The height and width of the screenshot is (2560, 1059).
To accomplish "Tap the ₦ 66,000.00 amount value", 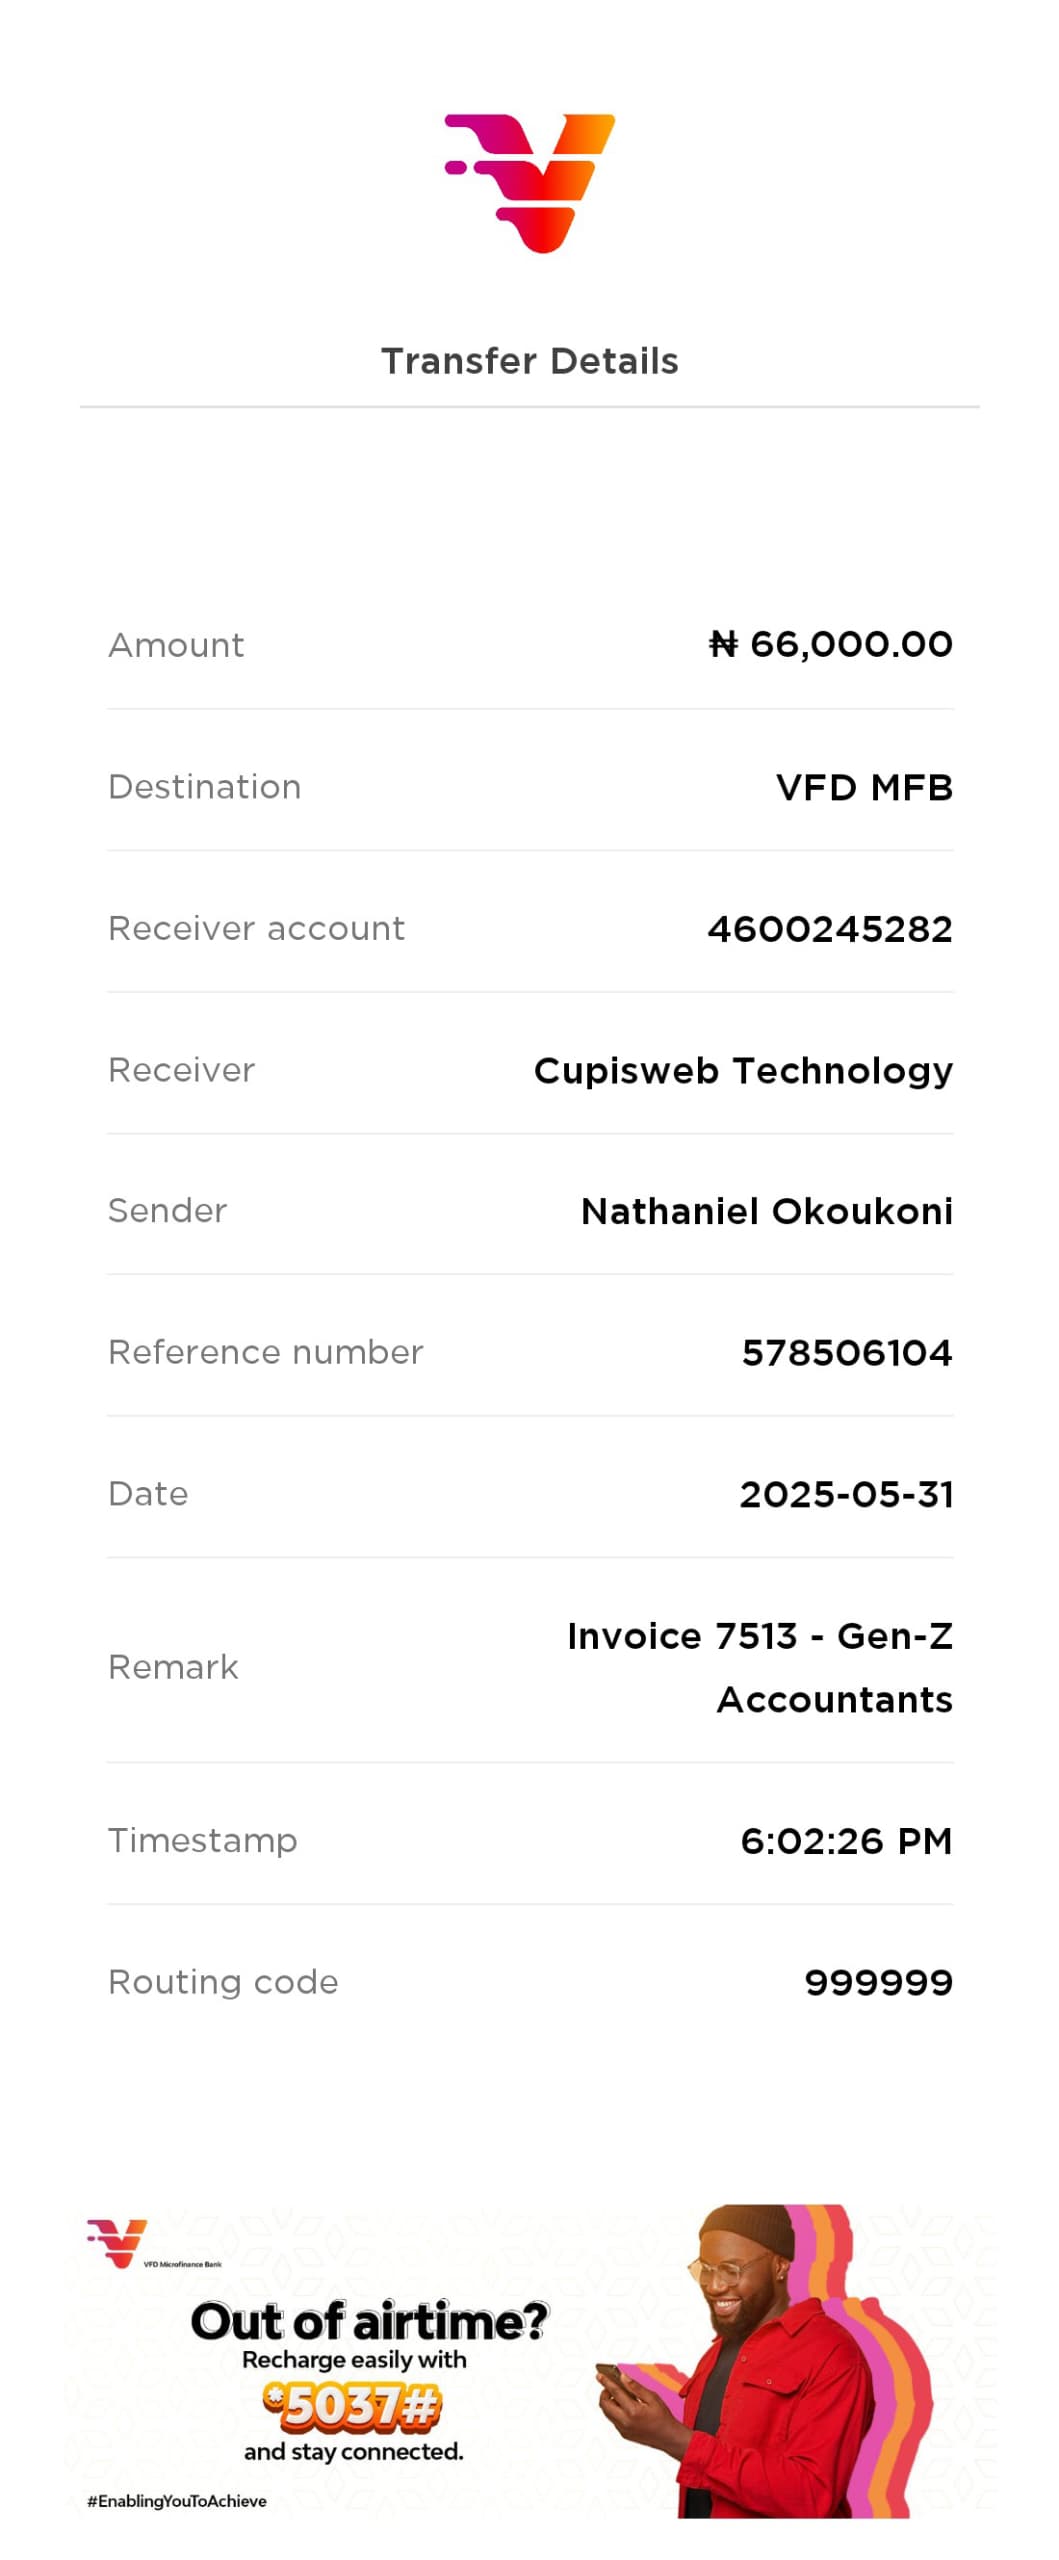I will 830,644.
